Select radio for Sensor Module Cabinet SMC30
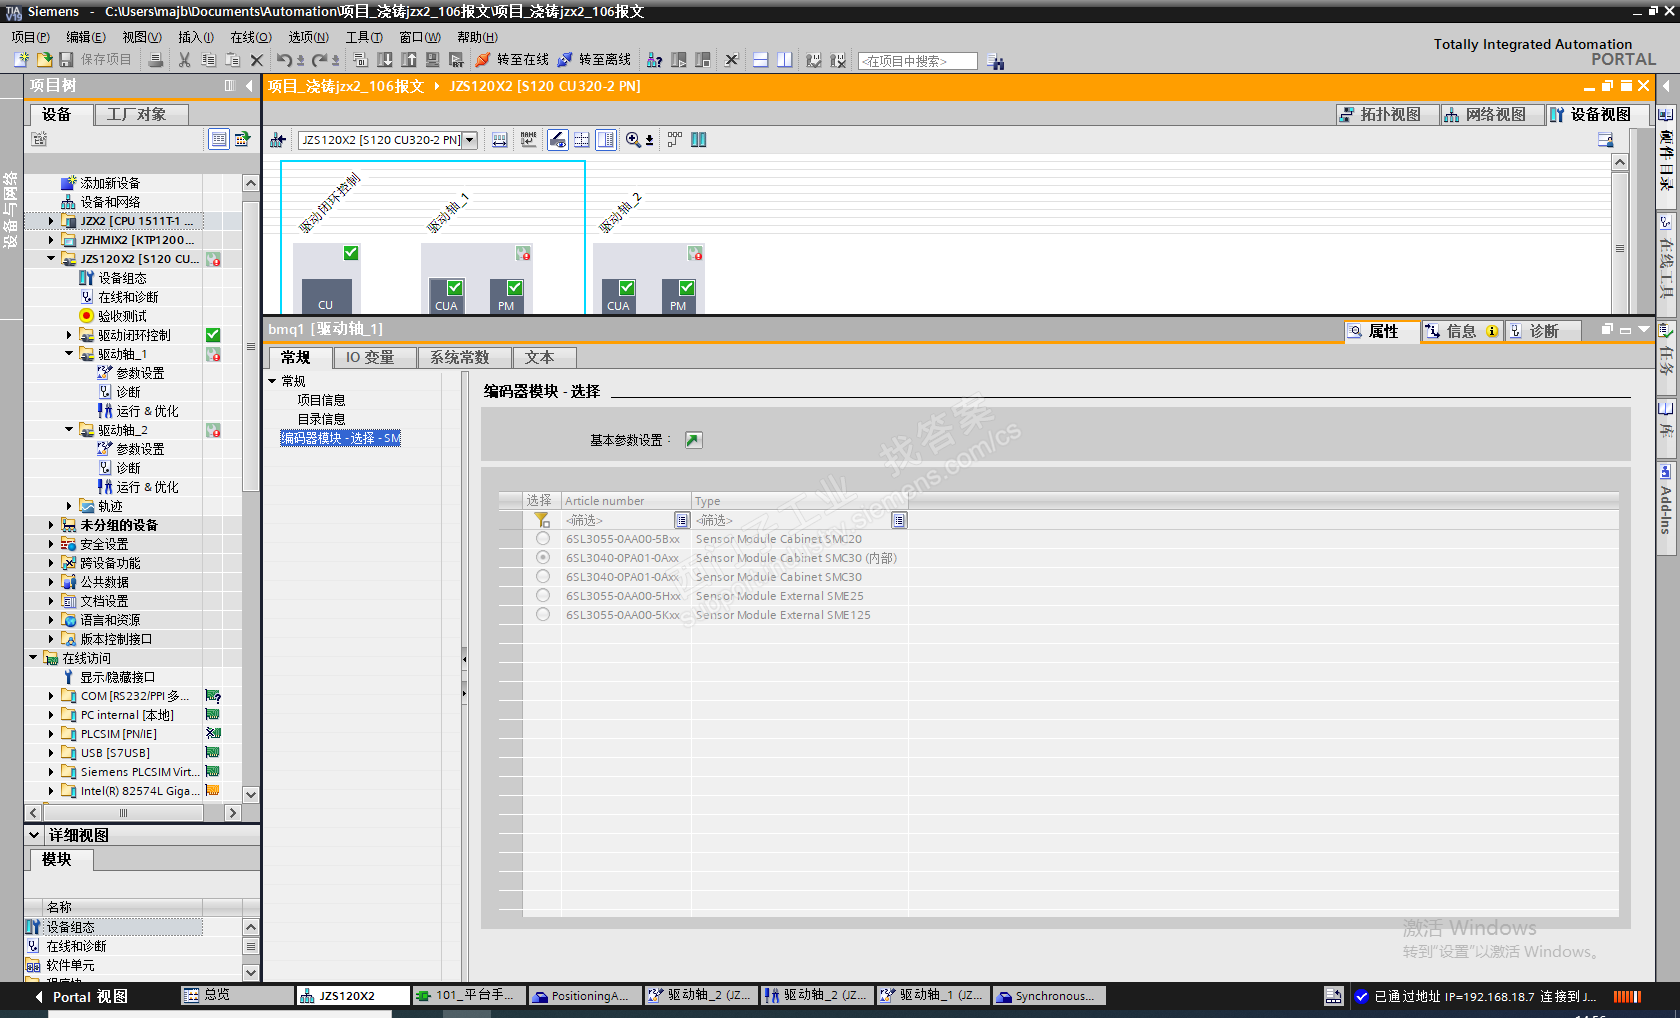 click(543, 577)
